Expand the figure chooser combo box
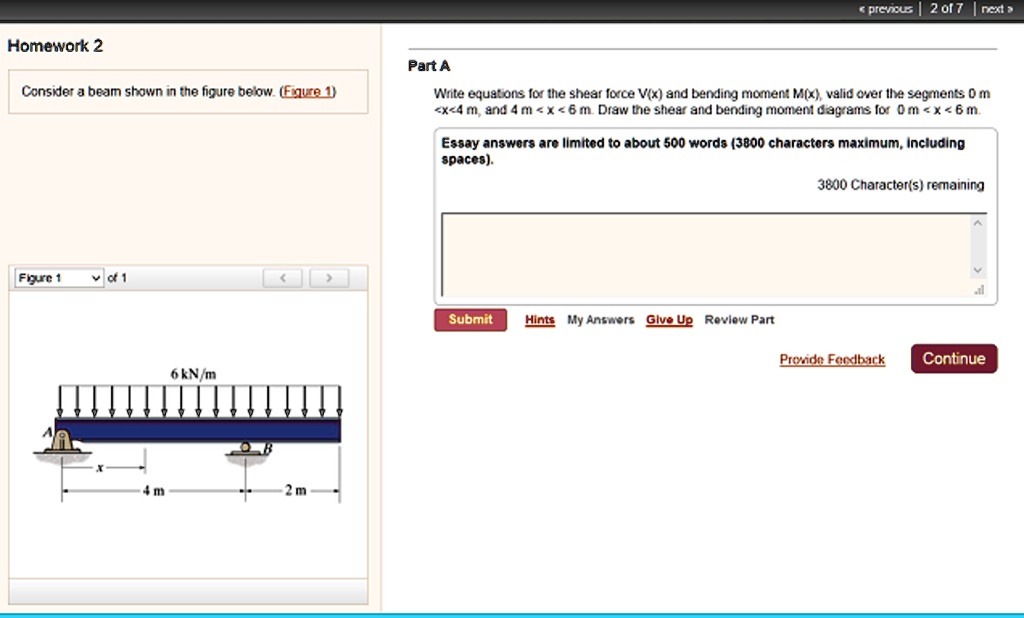1024x618 pixels. click(55, 278)
